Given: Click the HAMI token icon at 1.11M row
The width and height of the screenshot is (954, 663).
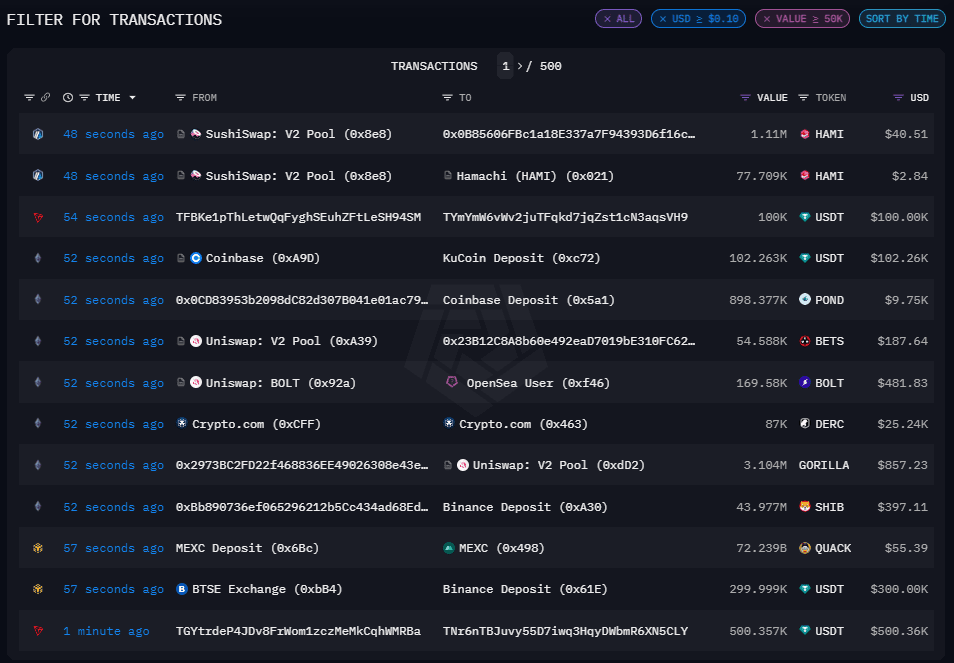Looking at the screenshot, I should click(x=804, y=134).
